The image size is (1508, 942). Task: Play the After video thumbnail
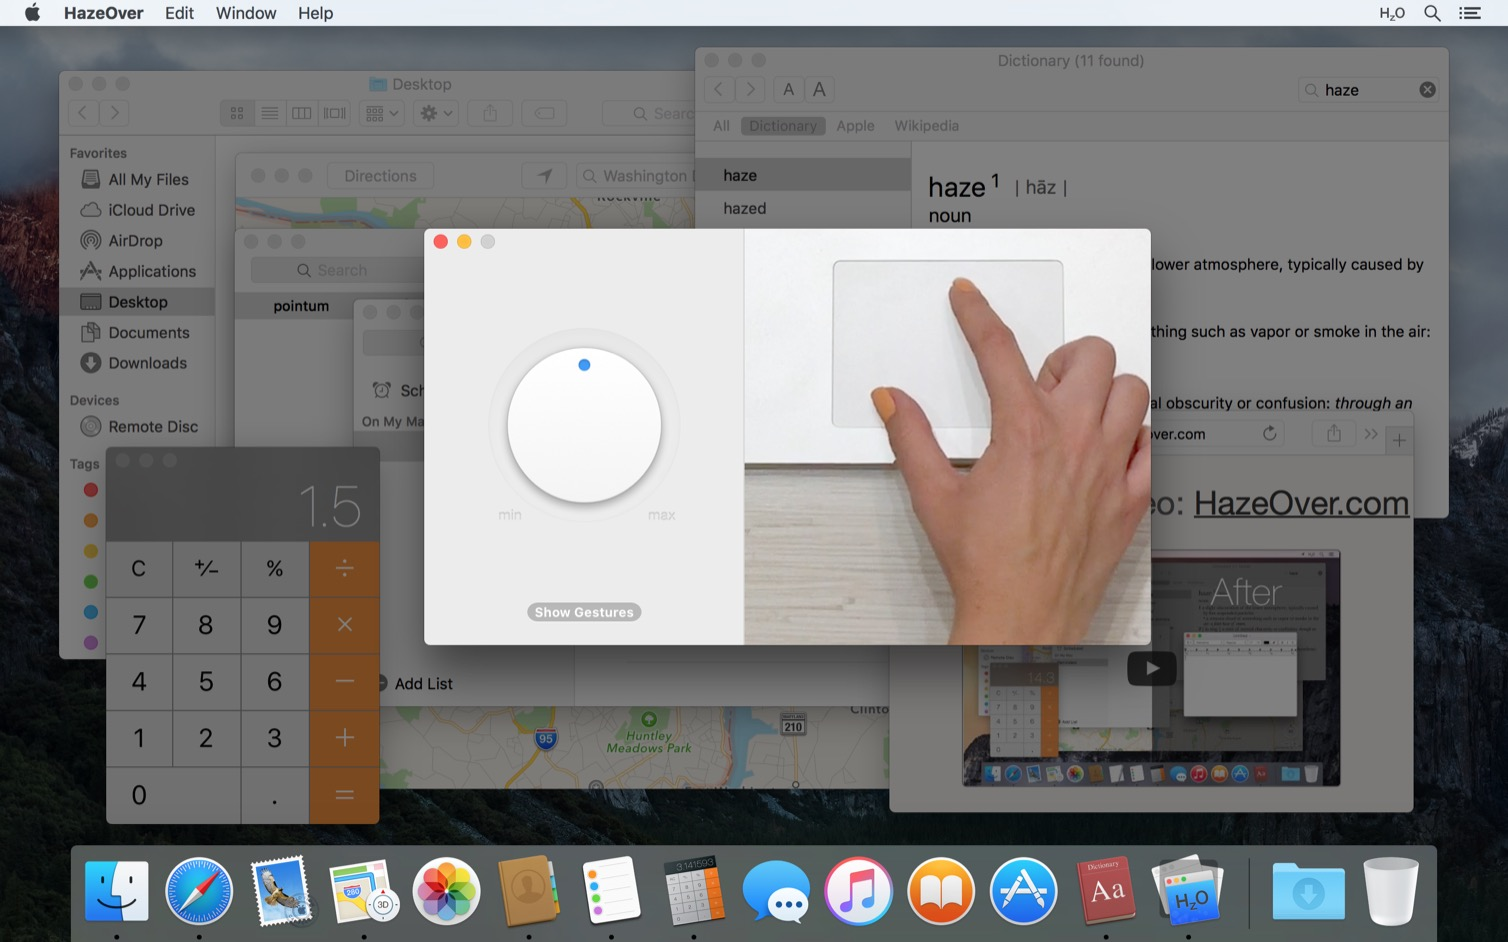click(x=1151, y=667)
